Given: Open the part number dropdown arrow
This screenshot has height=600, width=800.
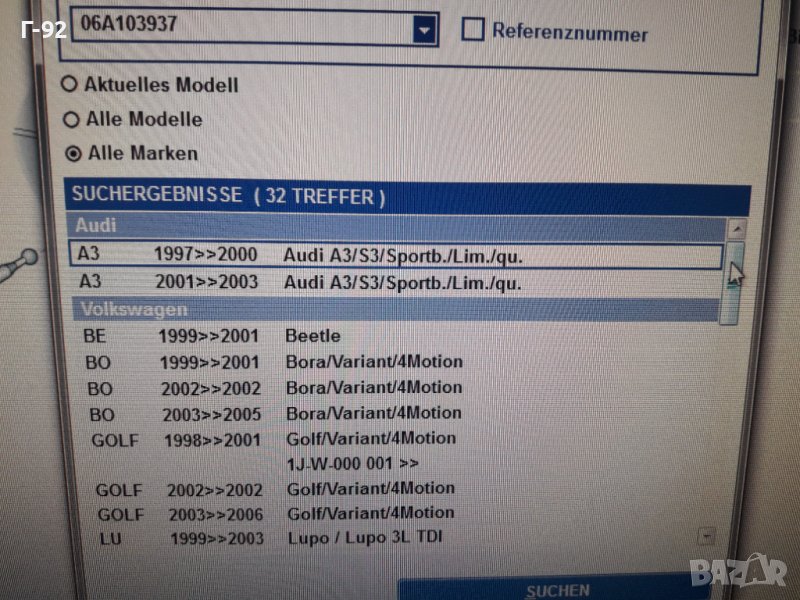Looking at the screenshot, I should pyautogui.click(x=426, y=31).
